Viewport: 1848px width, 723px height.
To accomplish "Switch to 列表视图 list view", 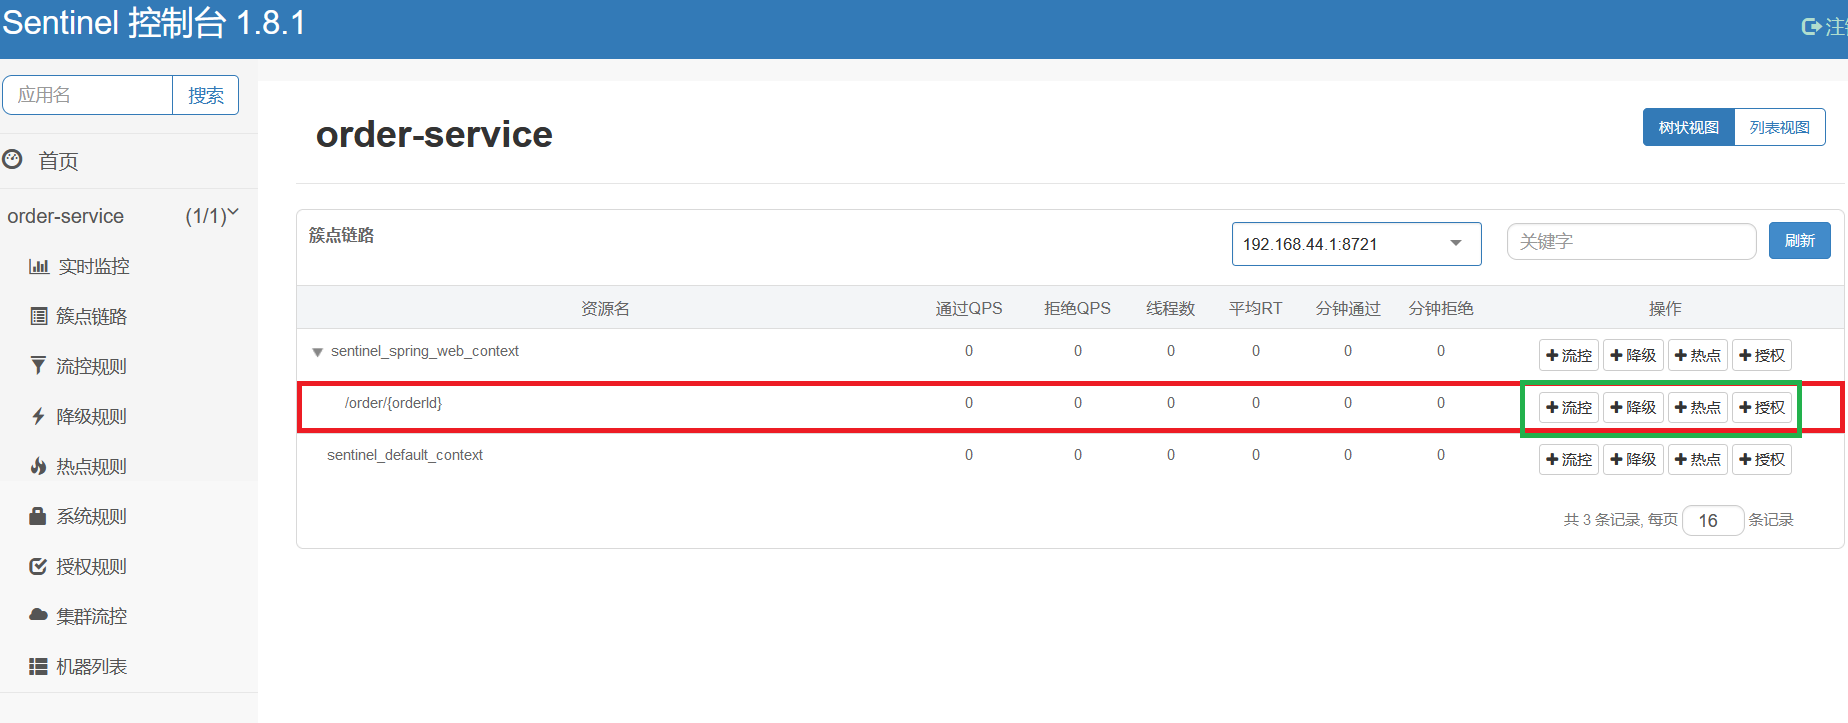I will tap(1780, 127).
